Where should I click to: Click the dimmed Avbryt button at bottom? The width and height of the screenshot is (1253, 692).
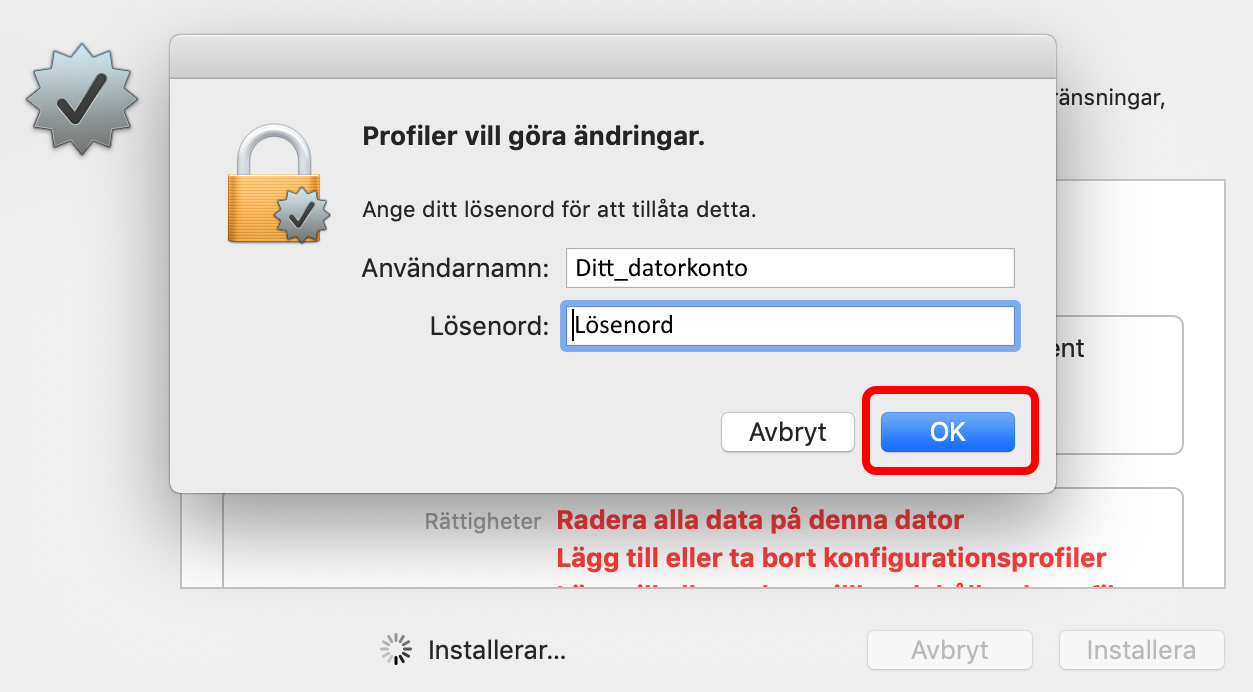[x=950, y=650]
